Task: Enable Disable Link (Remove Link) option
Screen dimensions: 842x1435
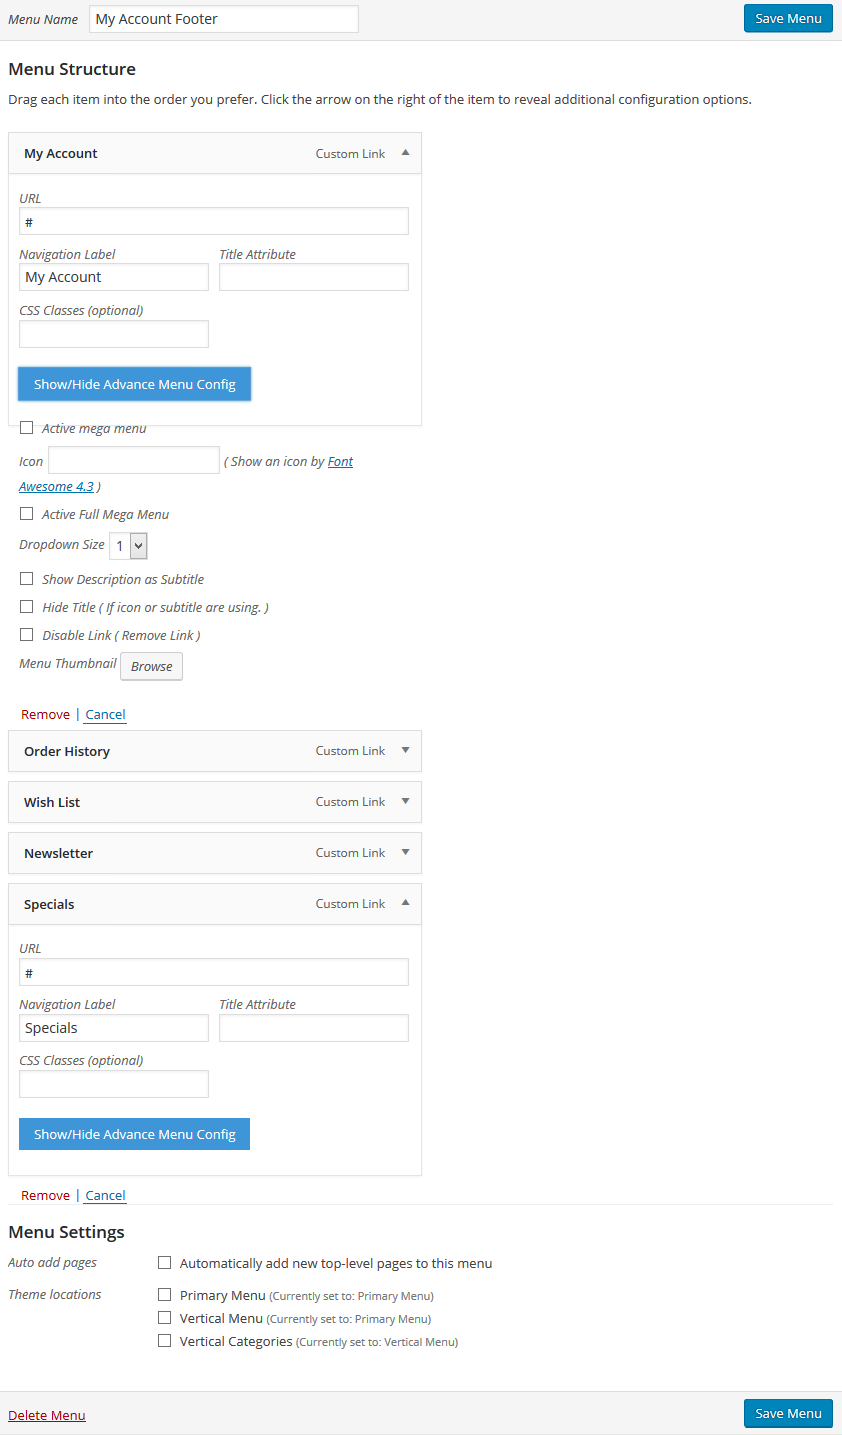Action: [x=27, y=635]
